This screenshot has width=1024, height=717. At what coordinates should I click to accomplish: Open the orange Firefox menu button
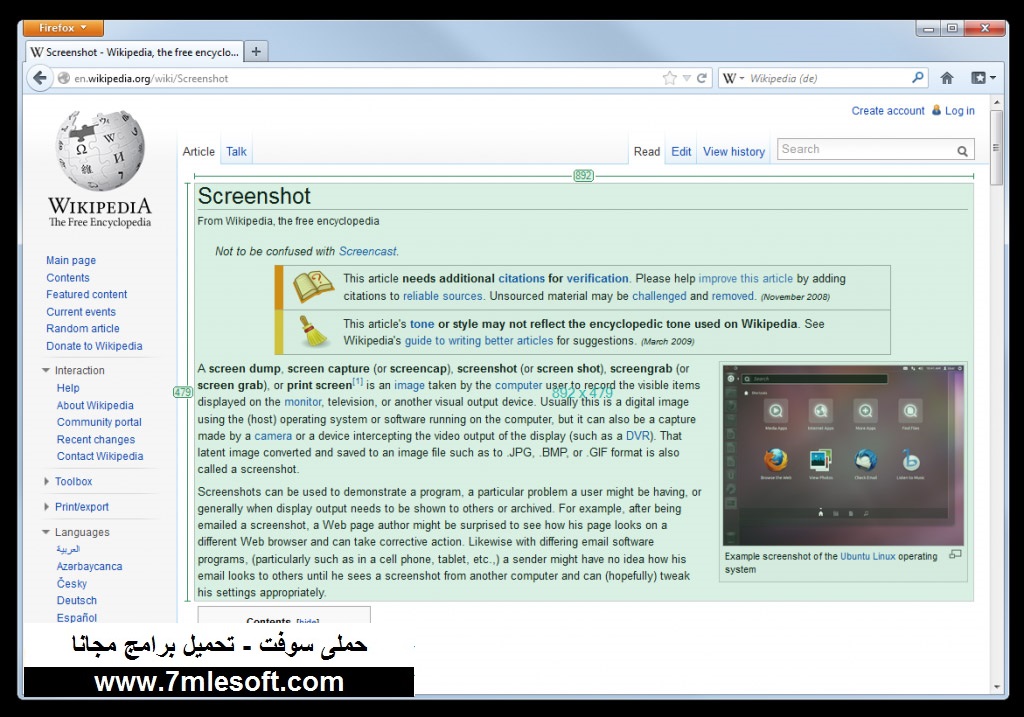point(63,28)
